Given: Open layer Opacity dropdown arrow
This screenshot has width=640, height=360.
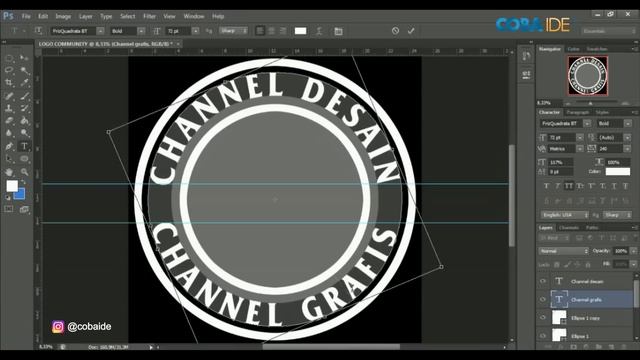Looking at the screenshot, I should pos(634,251).
